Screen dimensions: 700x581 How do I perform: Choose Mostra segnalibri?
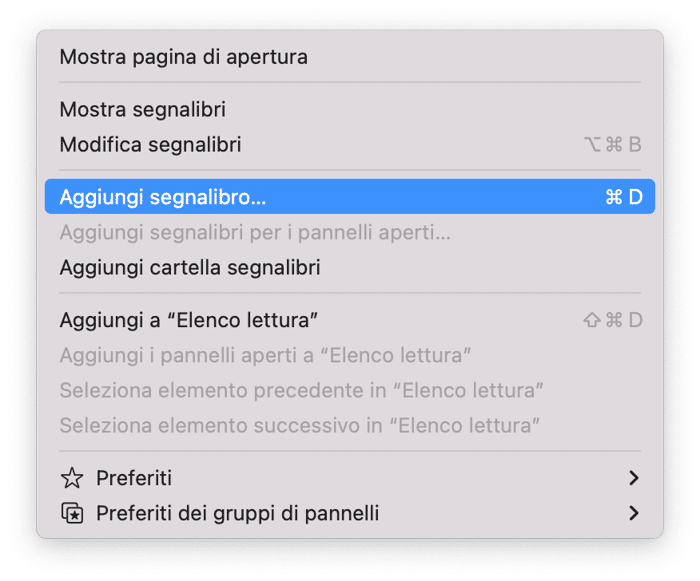[x=142, y=109]
